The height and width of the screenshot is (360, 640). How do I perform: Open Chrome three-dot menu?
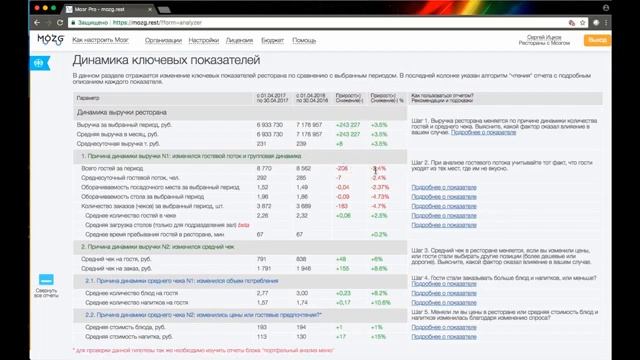606,23
